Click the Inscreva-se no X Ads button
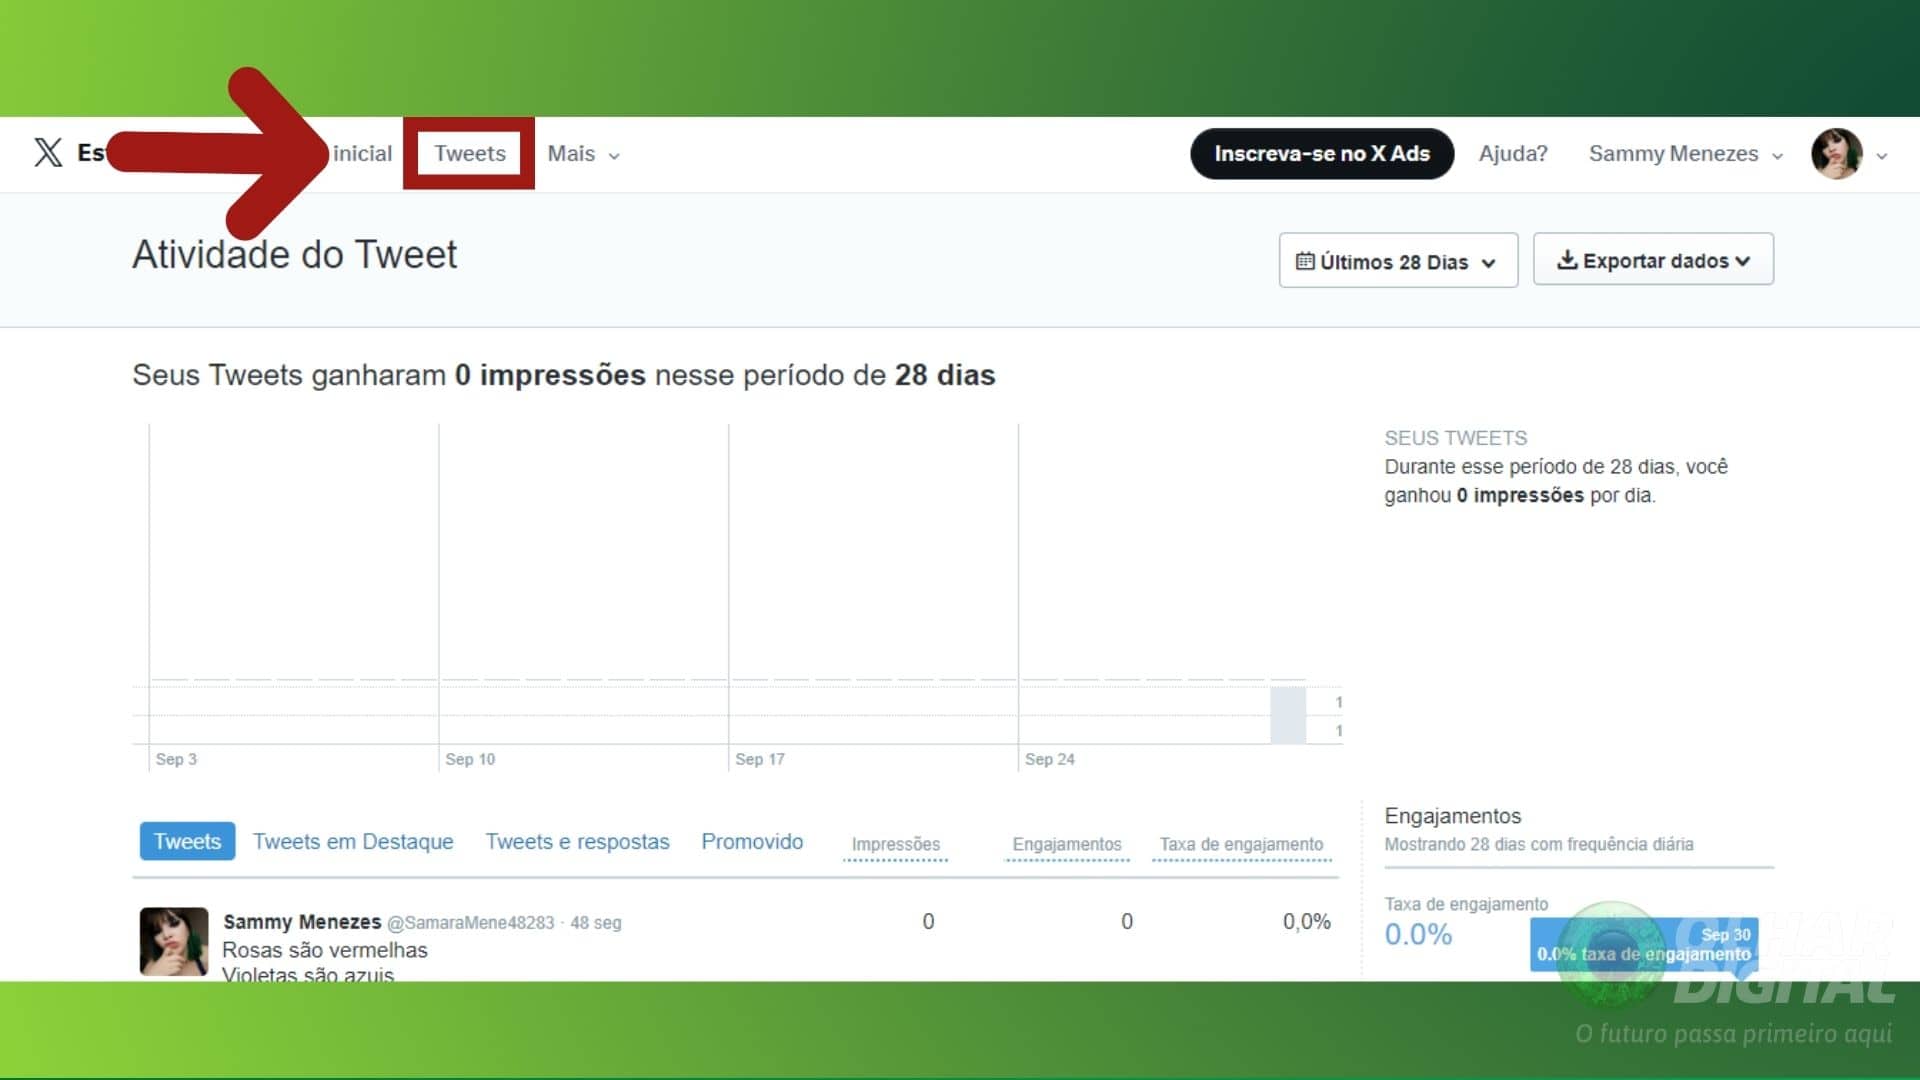Screen dimensions: 1920x1080 pyautogui.click(x=1321, y=154)
